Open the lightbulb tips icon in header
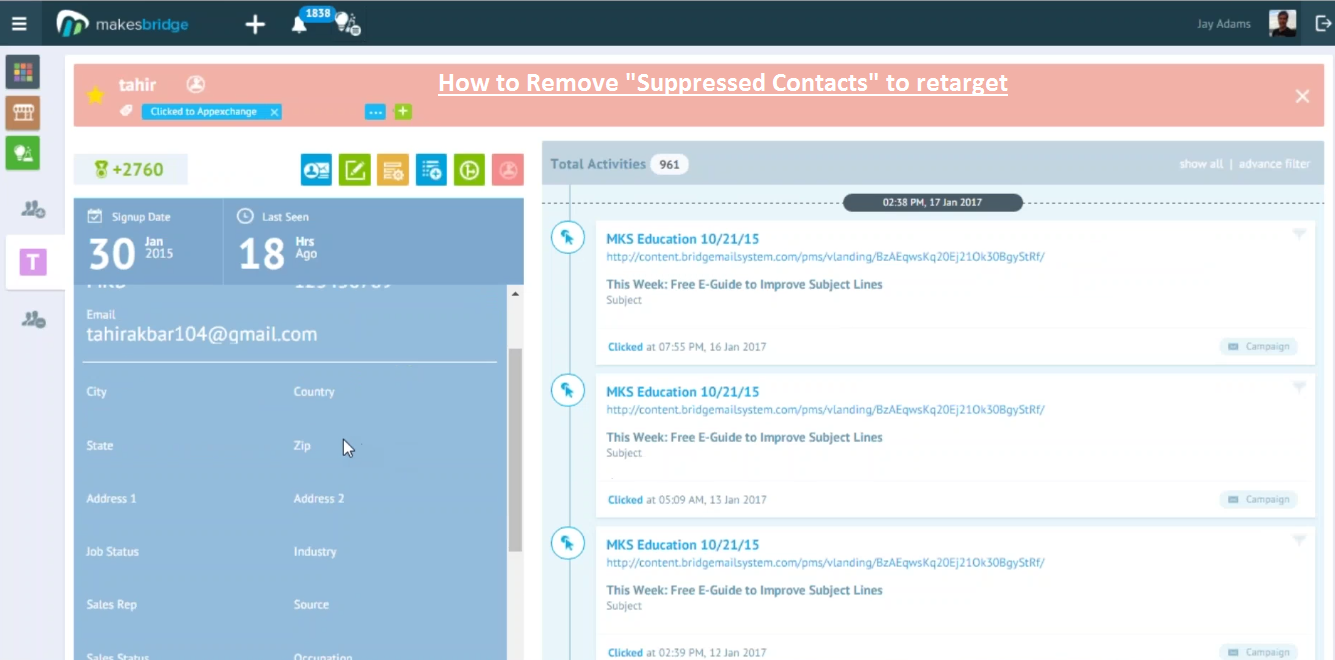The image size is (1335, 660). pyautogui.click(x=346, y=23)
